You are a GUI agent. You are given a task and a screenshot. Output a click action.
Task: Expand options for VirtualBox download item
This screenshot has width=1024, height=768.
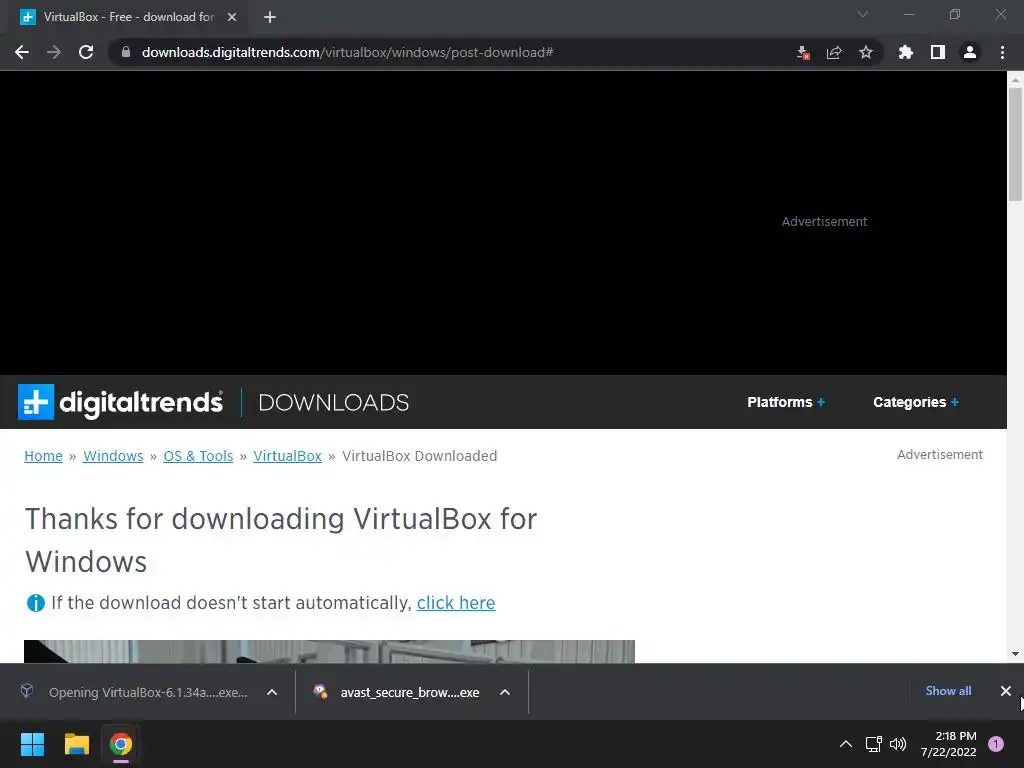(272, 692)
